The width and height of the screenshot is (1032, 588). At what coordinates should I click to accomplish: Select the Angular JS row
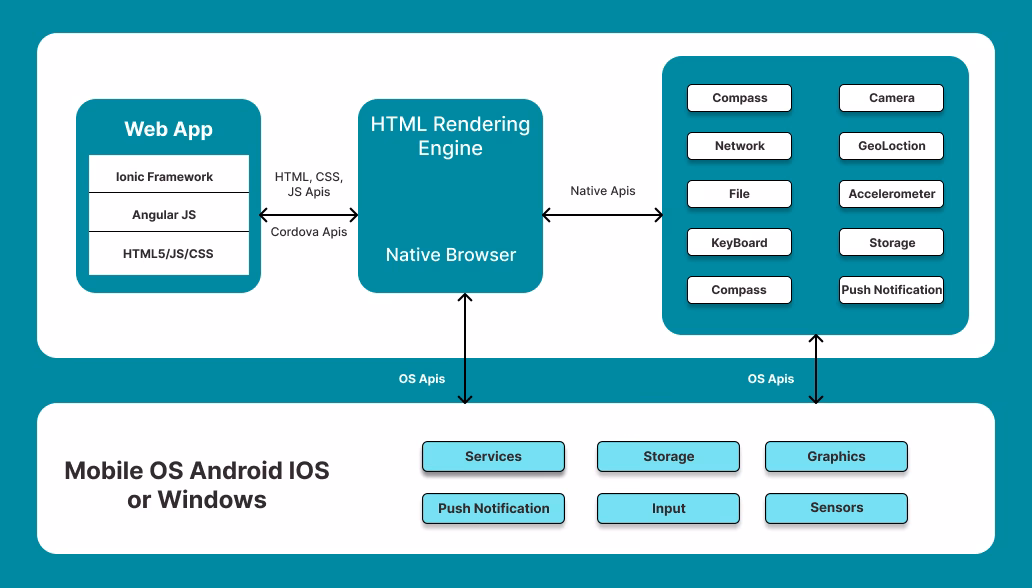pos(168,213)
